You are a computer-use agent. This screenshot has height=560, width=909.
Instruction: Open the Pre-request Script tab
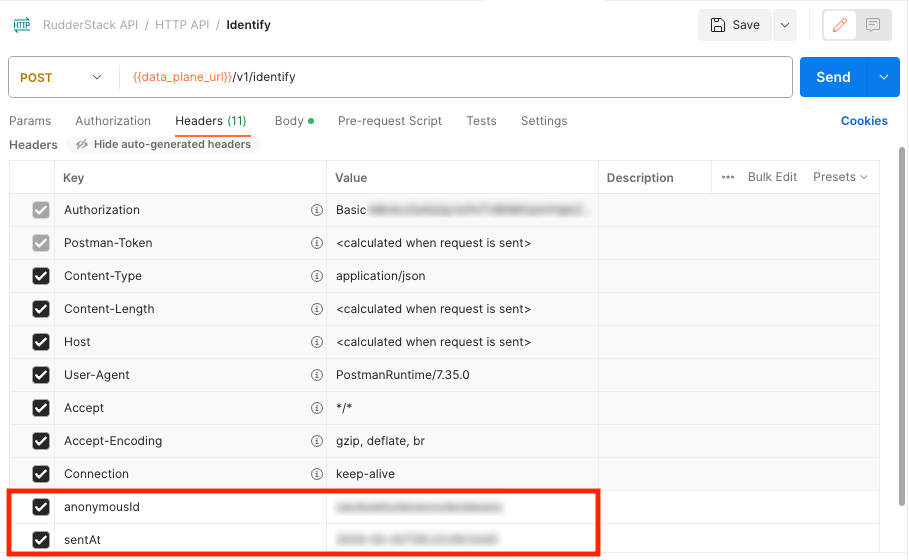coord(390,121)
